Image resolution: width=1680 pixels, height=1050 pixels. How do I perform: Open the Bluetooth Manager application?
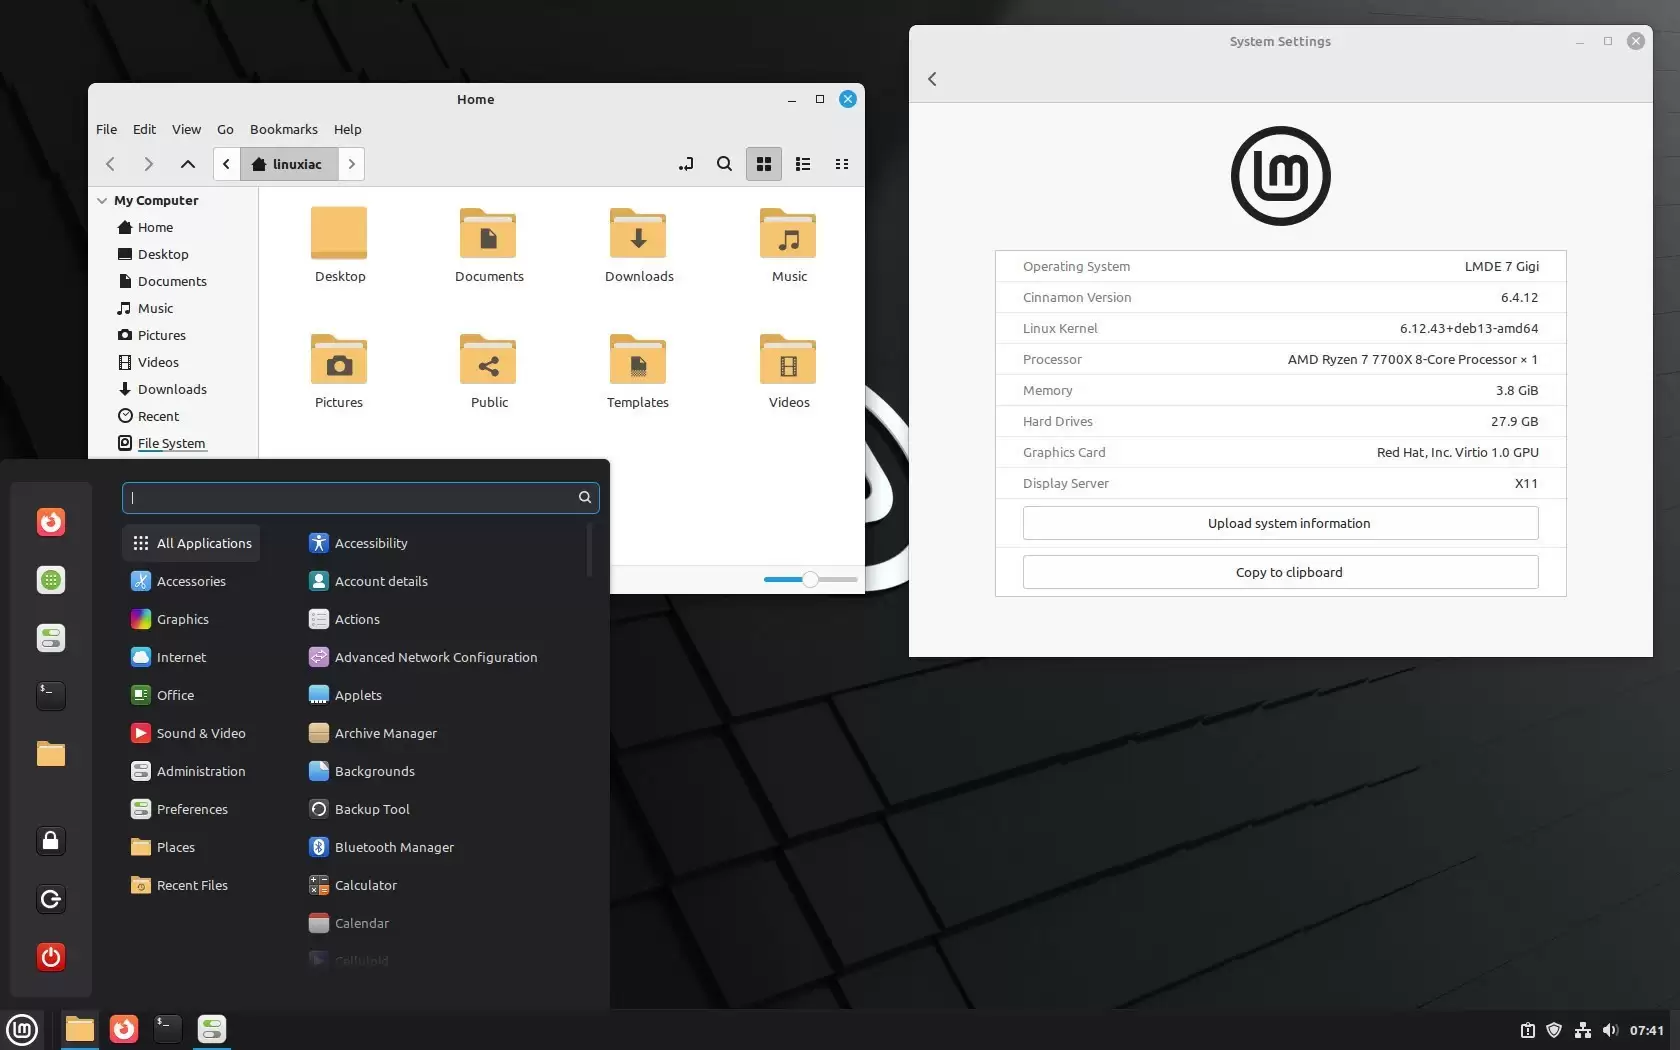pyautogui.click(x=393, y=847)
